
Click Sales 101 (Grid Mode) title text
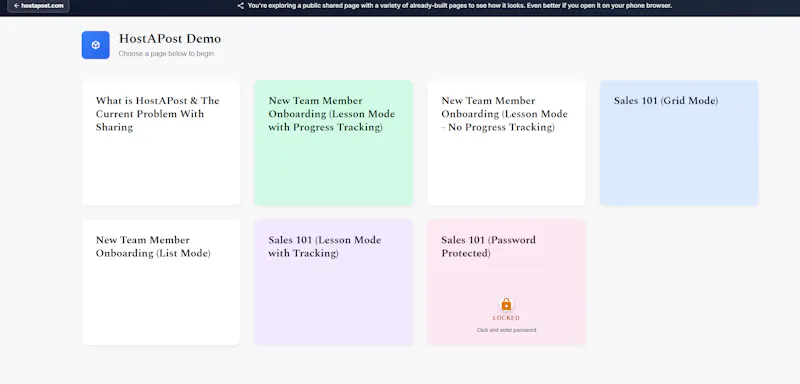click(666, 100)
